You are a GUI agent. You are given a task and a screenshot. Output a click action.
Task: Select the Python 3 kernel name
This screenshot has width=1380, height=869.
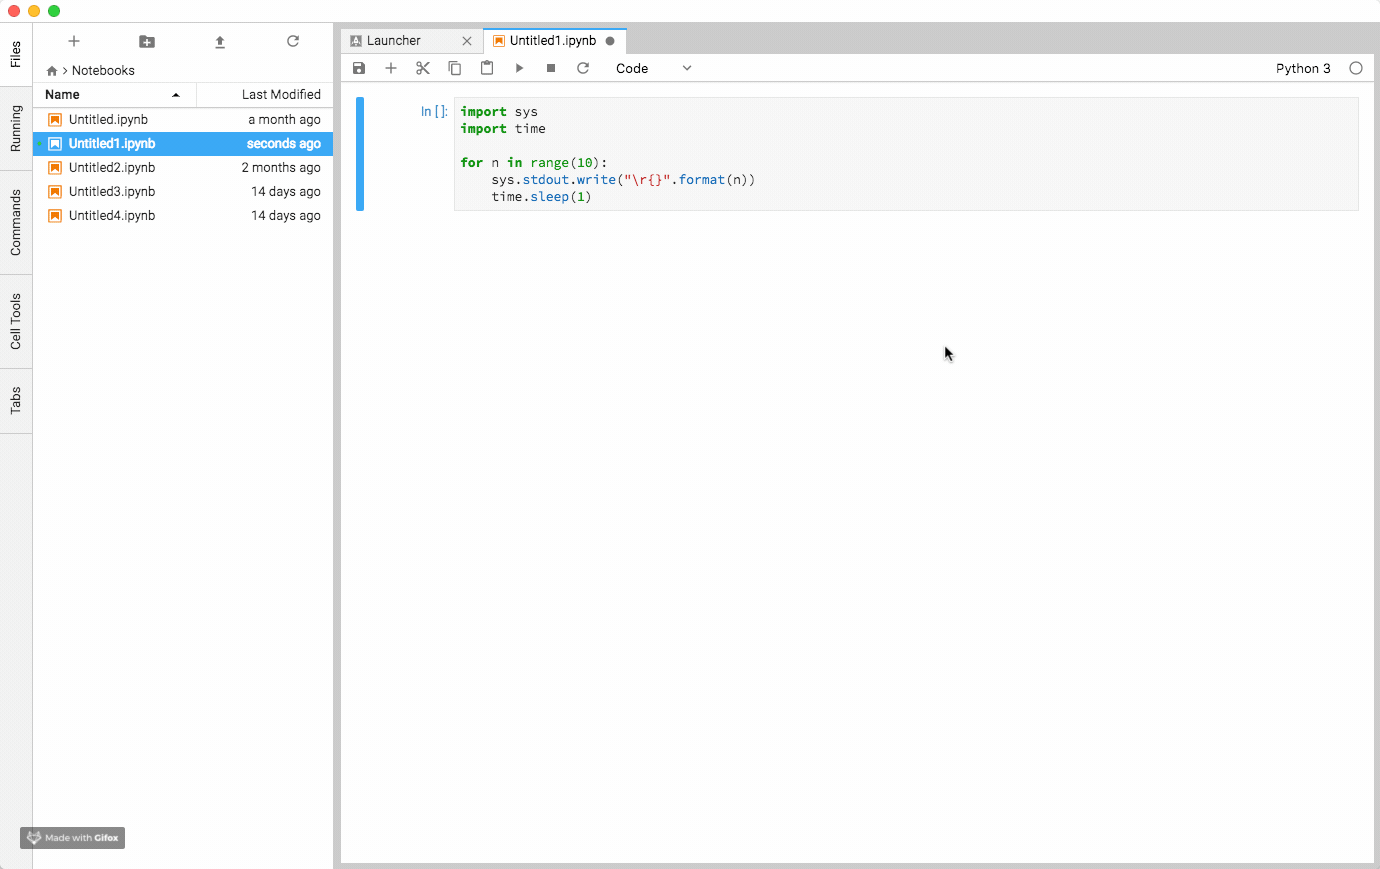1303,68
